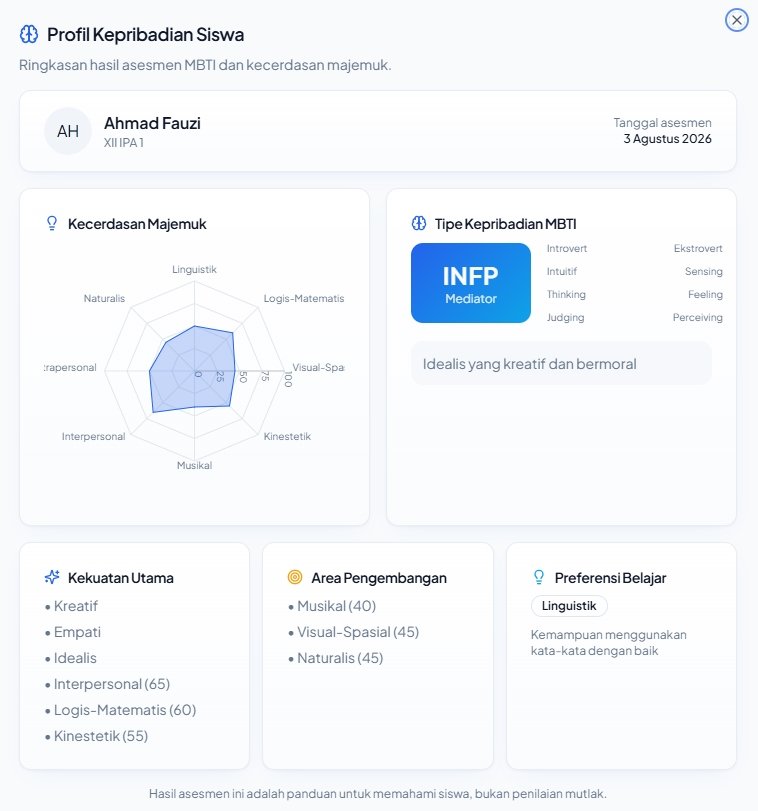
Task: Click the assessment date 3 Agustus 2026
Action: point(667,139)
